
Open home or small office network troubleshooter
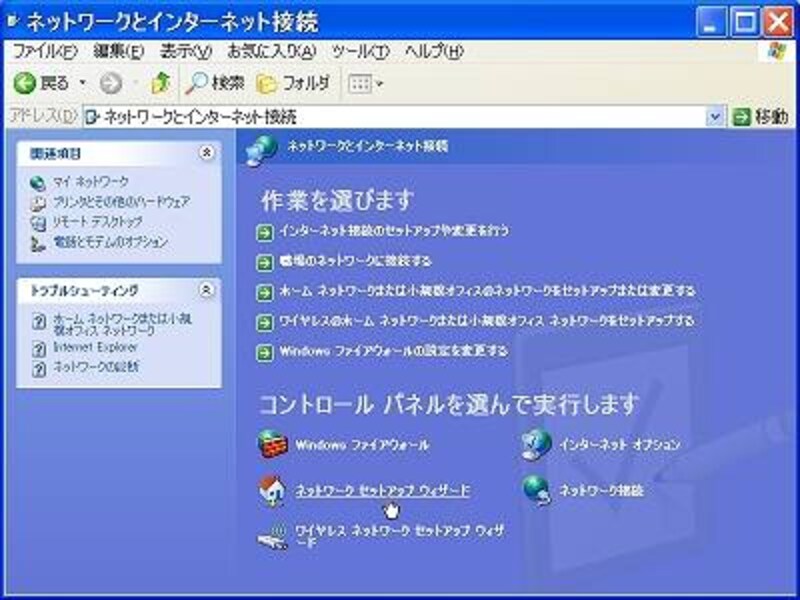122,324
